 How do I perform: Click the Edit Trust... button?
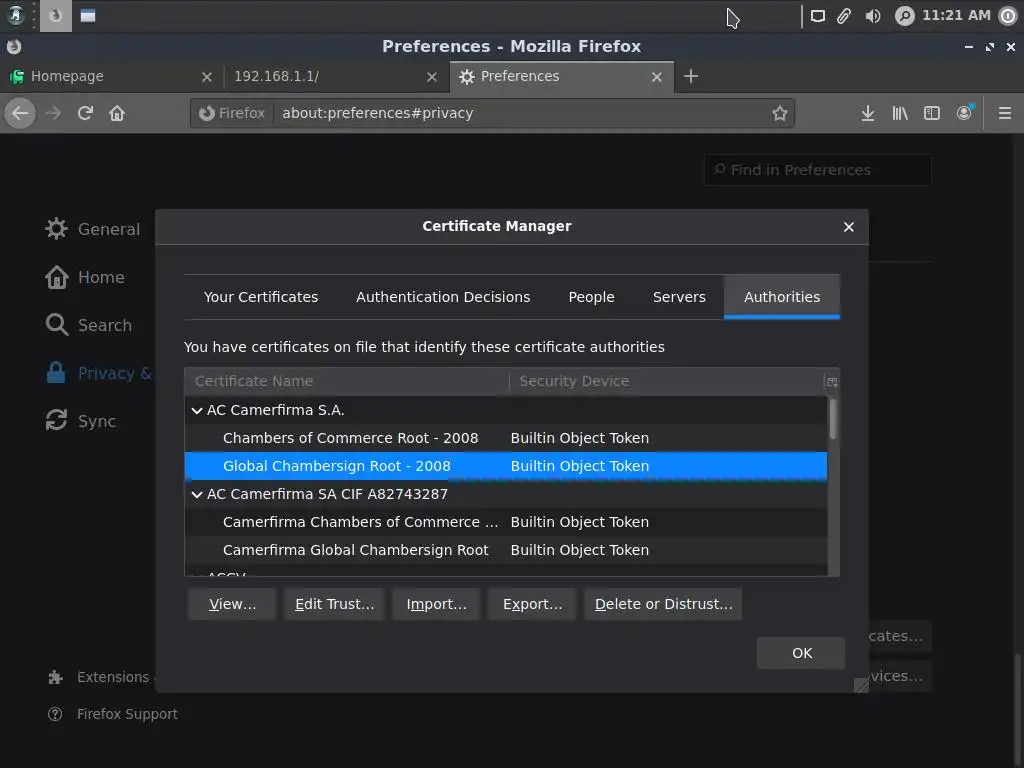(x=334, y=604)
